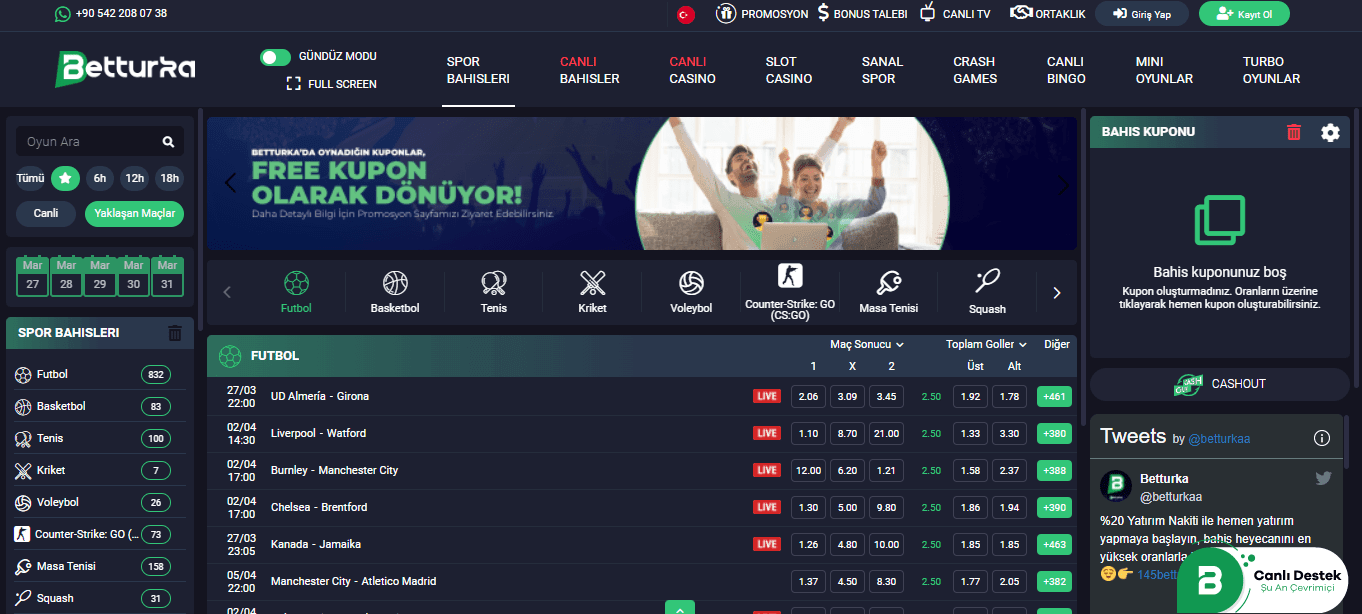Expand +461 markets for Almeria - Girona
1362x614 pixels.
(1054, 397)
